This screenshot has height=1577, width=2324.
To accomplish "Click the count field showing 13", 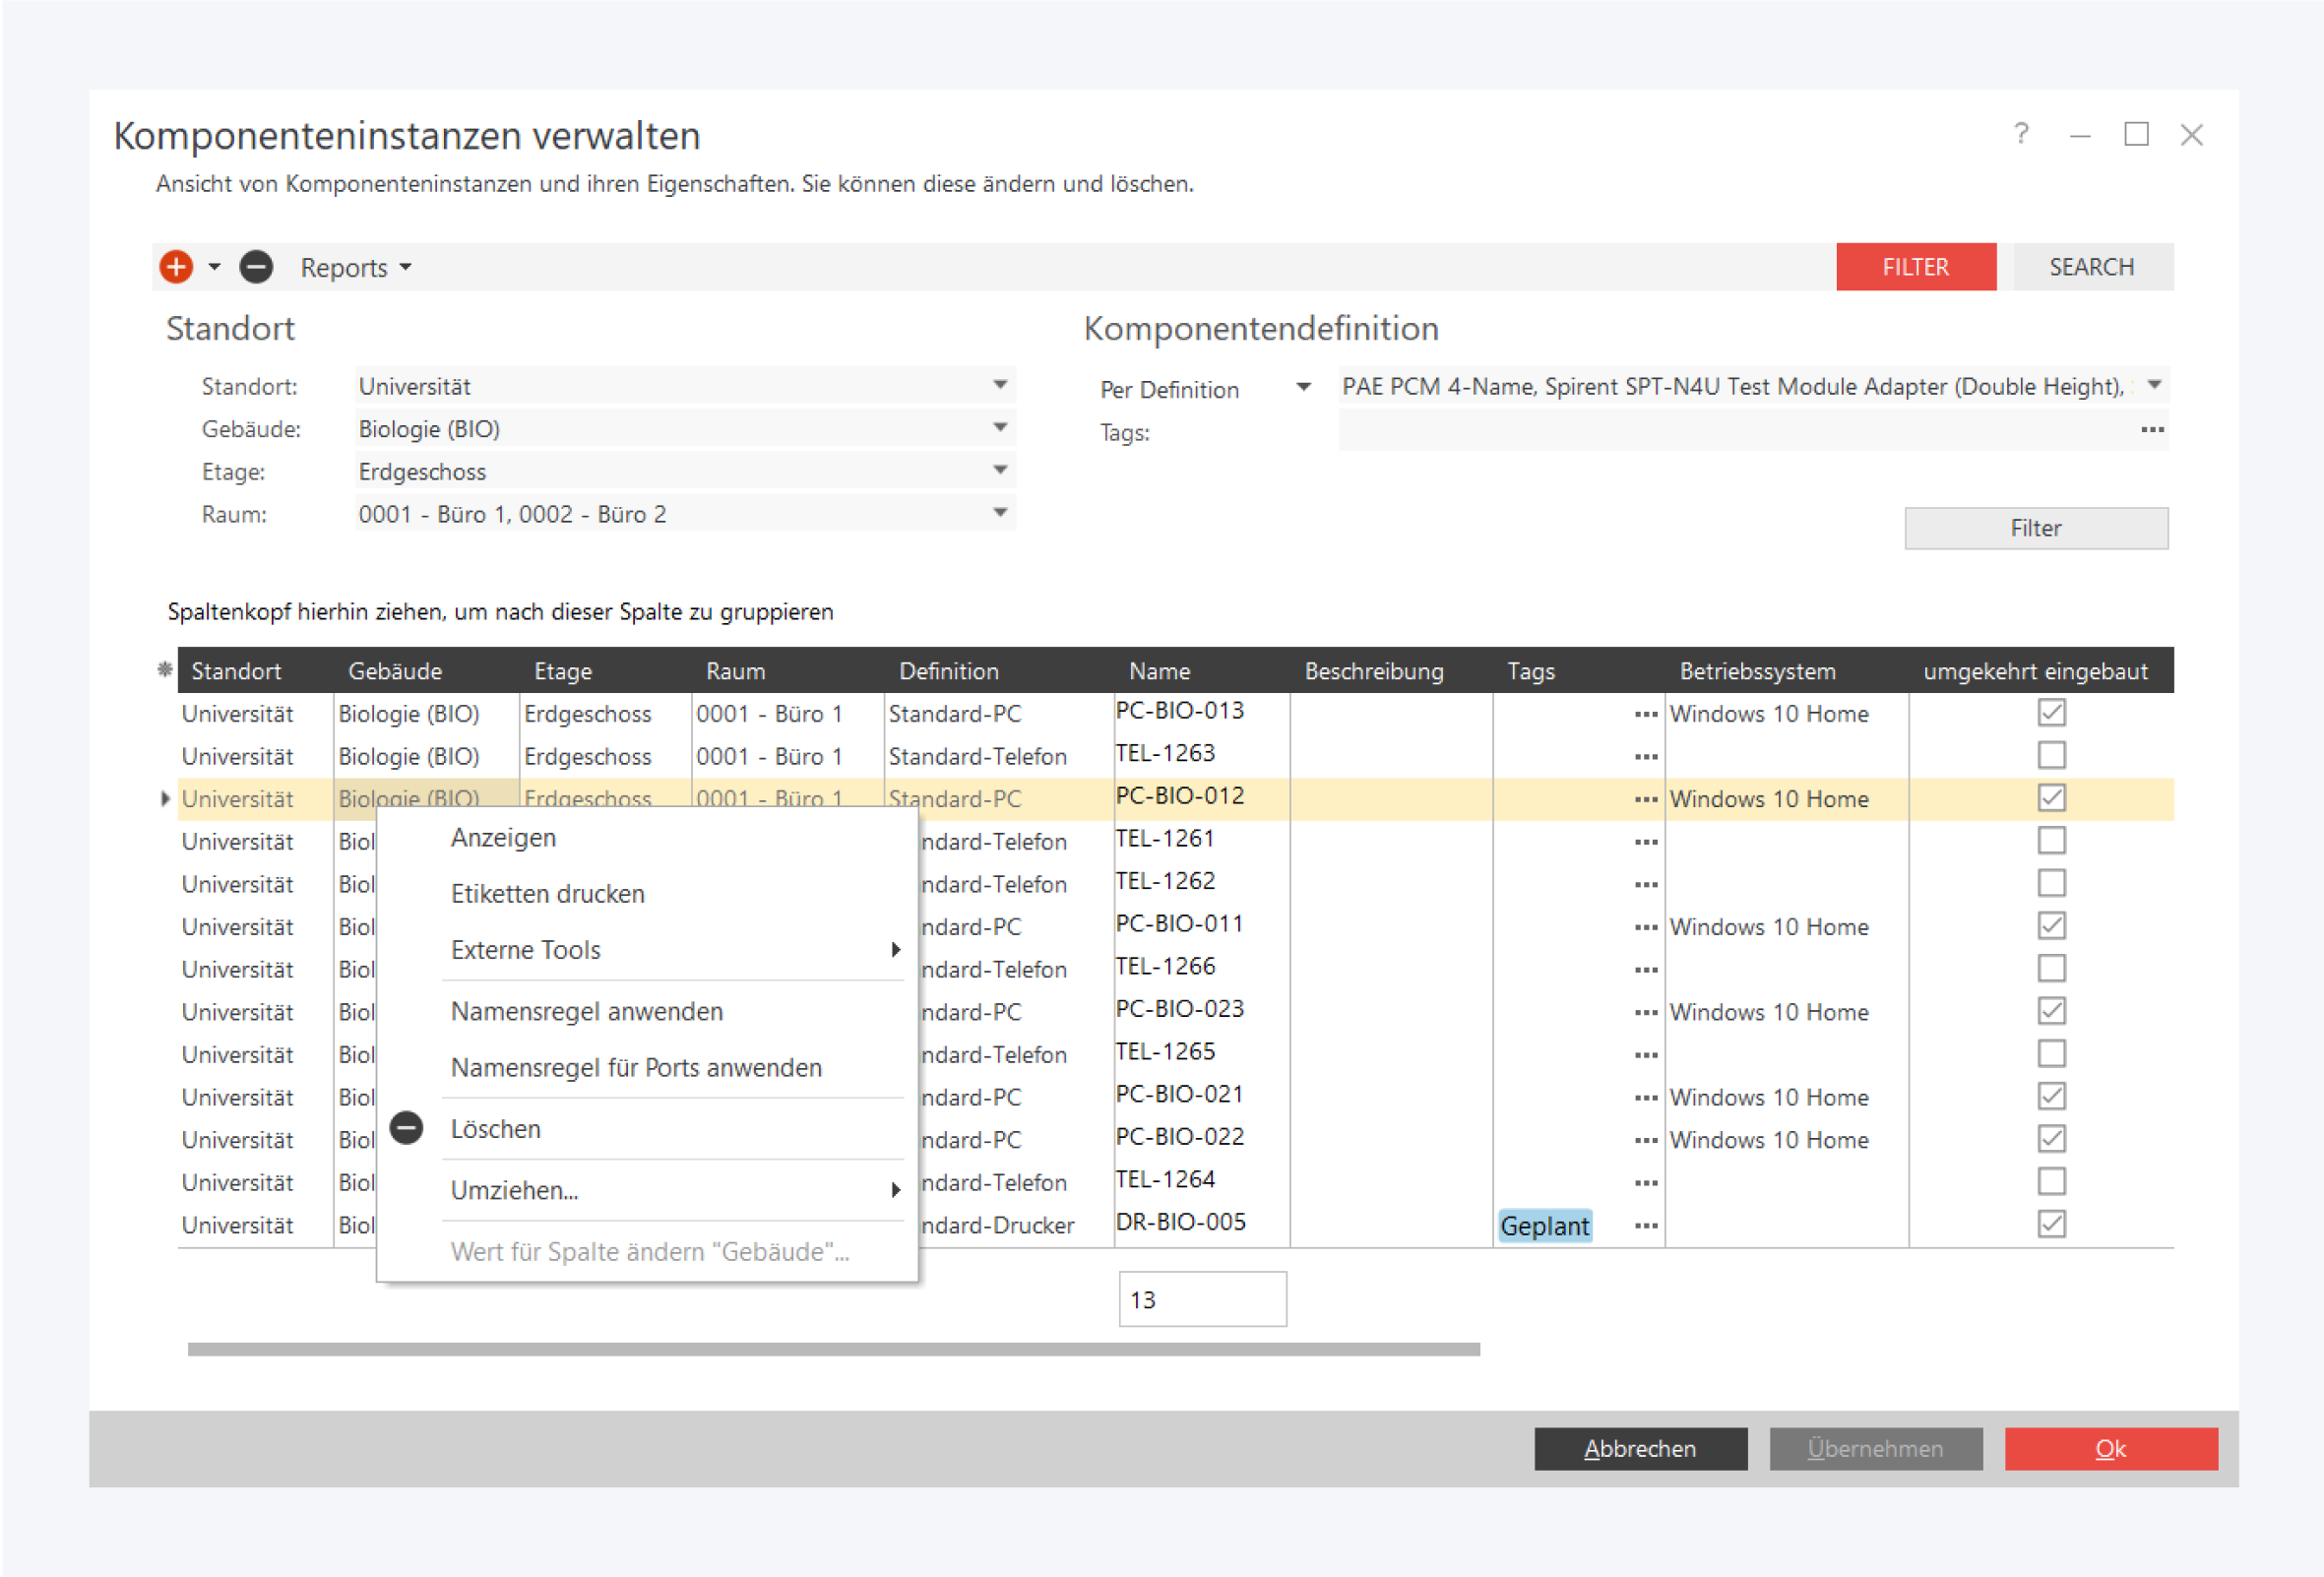I will tap(1201, 1299).
